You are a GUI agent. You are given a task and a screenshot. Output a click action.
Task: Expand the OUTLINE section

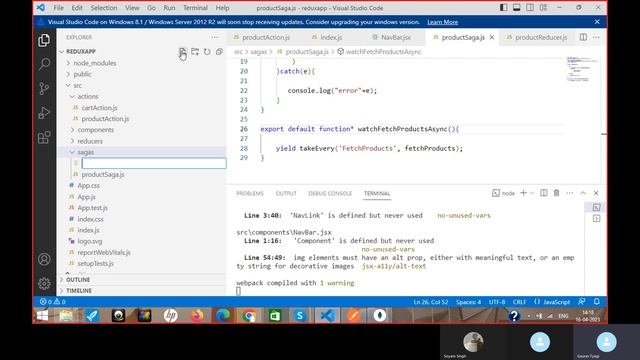[78, 280]
